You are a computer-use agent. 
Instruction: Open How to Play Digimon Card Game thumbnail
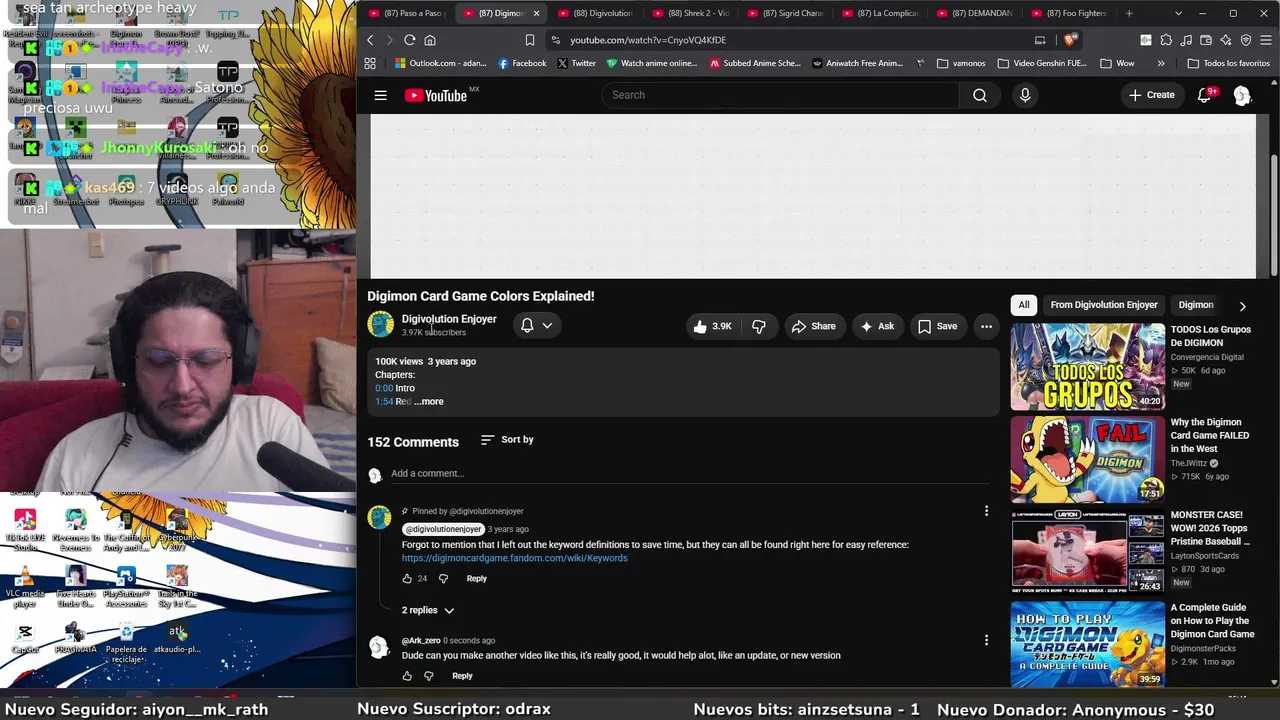coord(1088,645)
